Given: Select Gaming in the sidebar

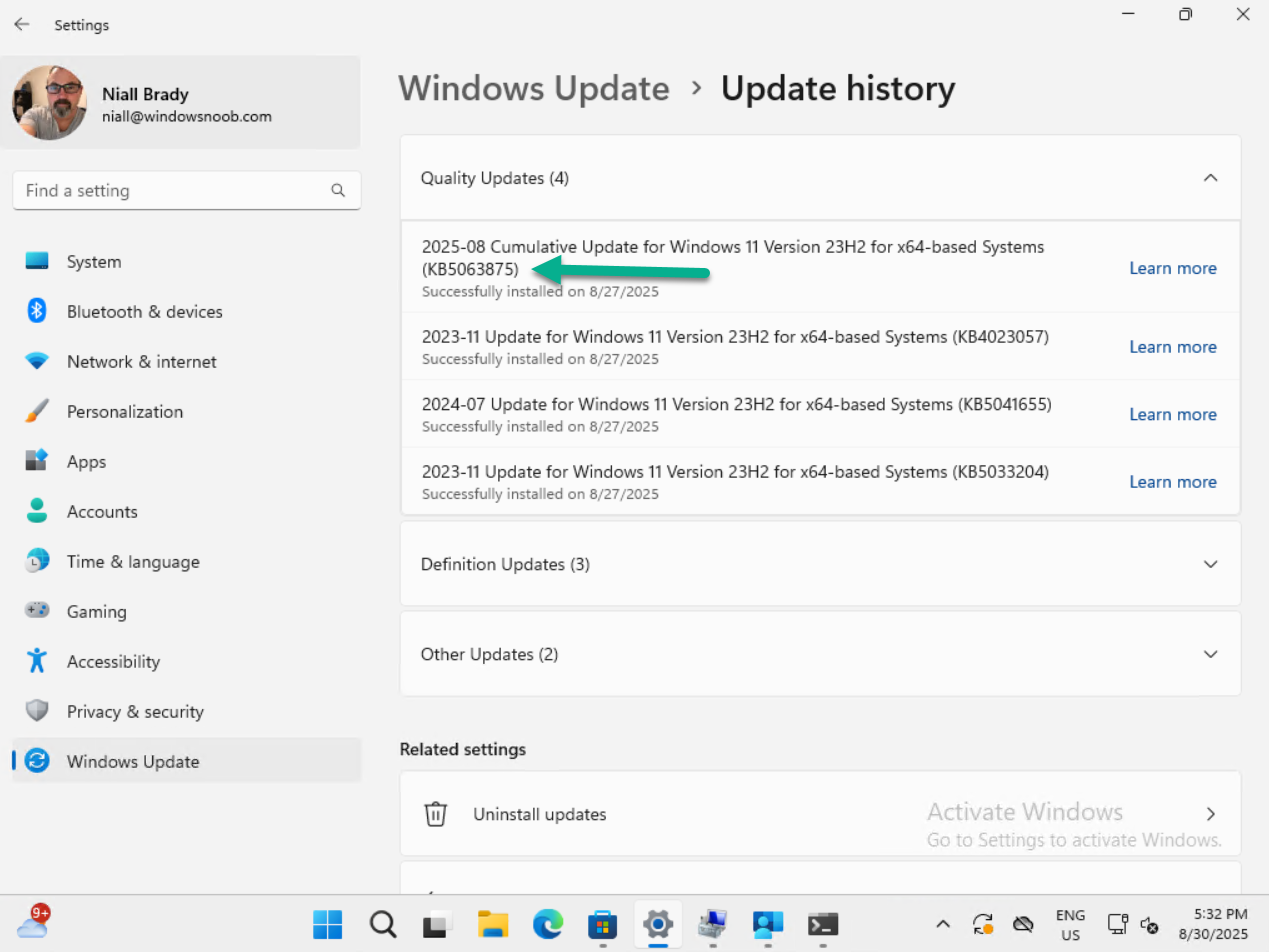Looking at the screenshot, I should (x=96, y=612).
